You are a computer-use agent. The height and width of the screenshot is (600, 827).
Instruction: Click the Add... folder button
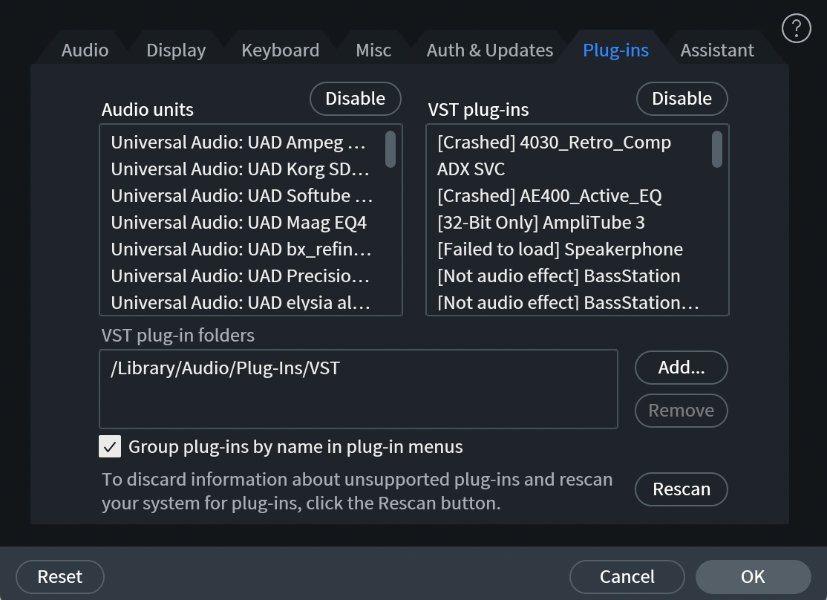pyautogui.click(x=681, y=367)
